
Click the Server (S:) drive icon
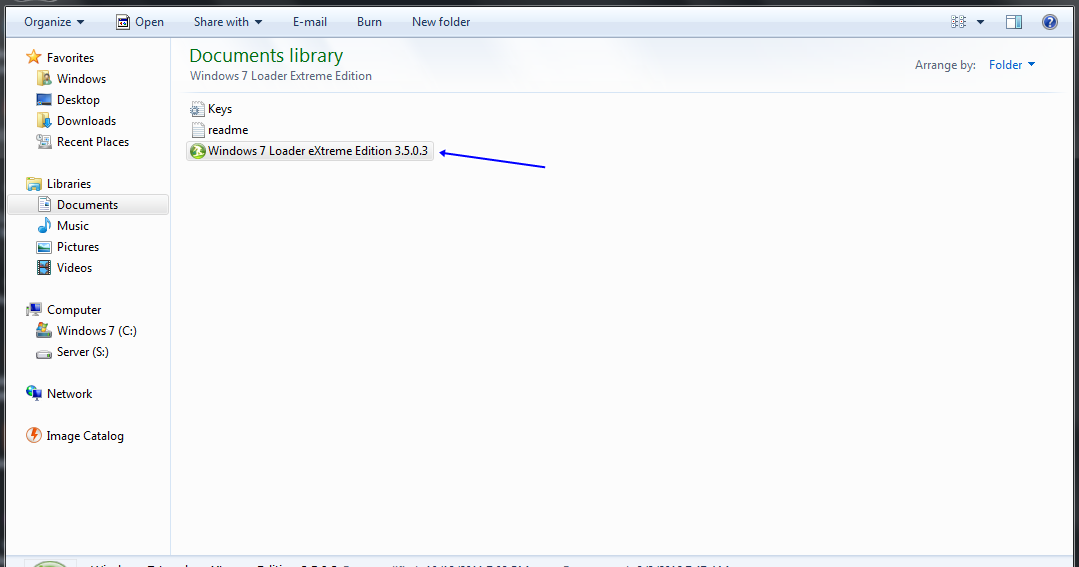pyautogui.click(x=44, y=353)
